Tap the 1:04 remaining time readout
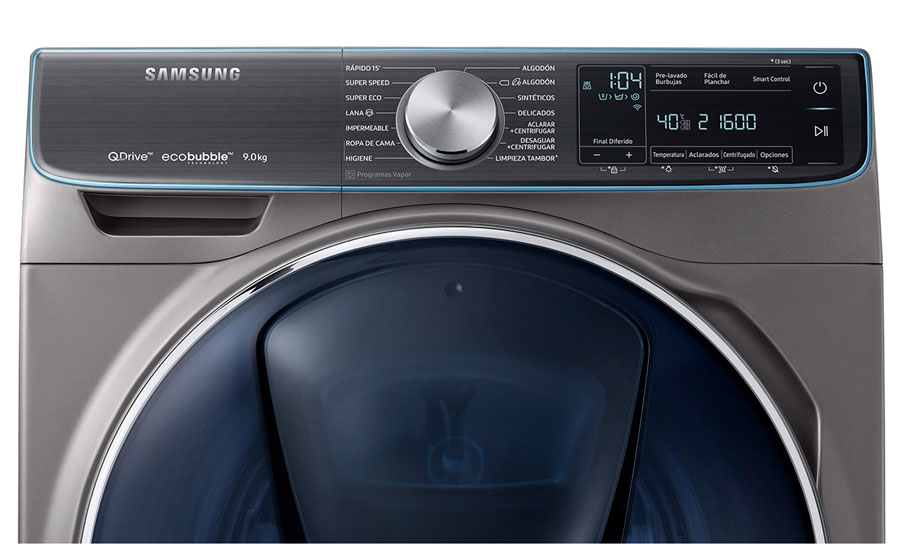 click(x=626, y=81)
